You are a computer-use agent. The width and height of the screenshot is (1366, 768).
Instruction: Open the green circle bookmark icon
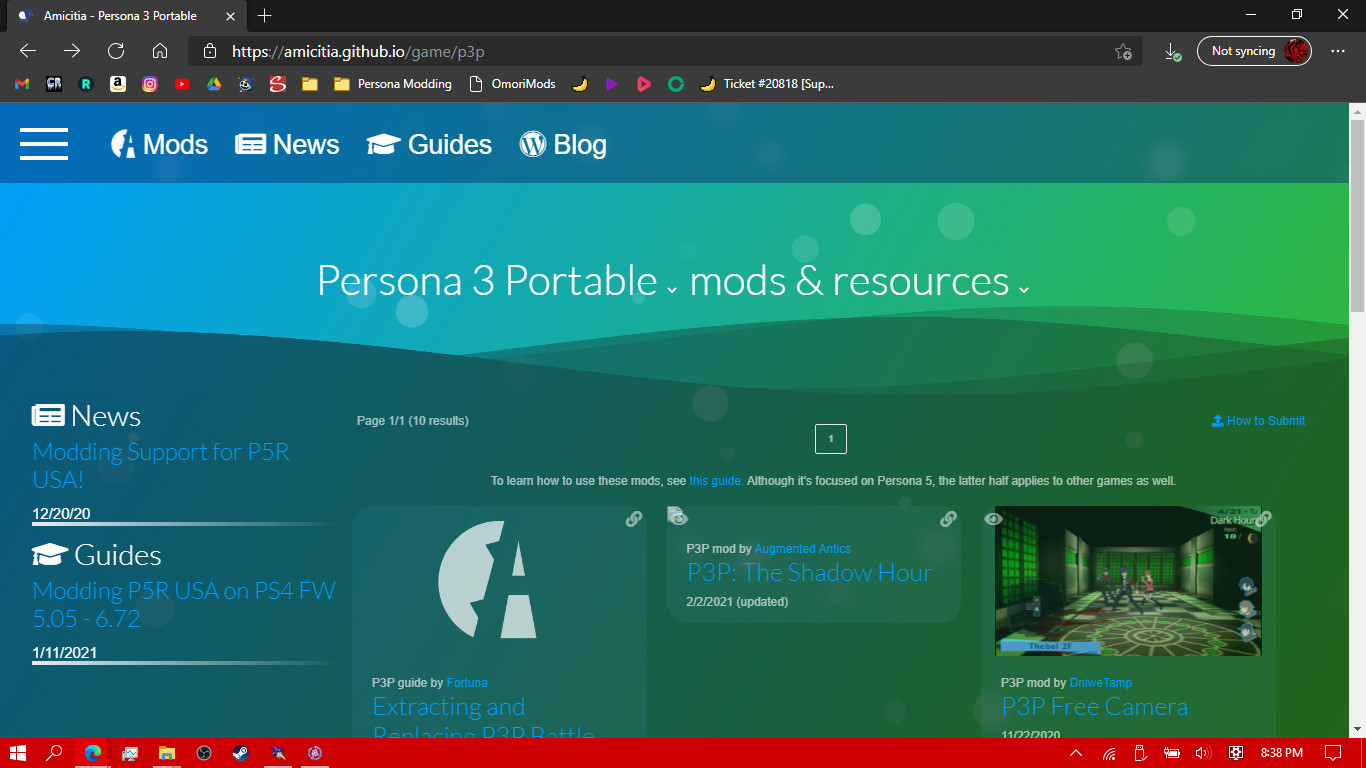(676, 84)
